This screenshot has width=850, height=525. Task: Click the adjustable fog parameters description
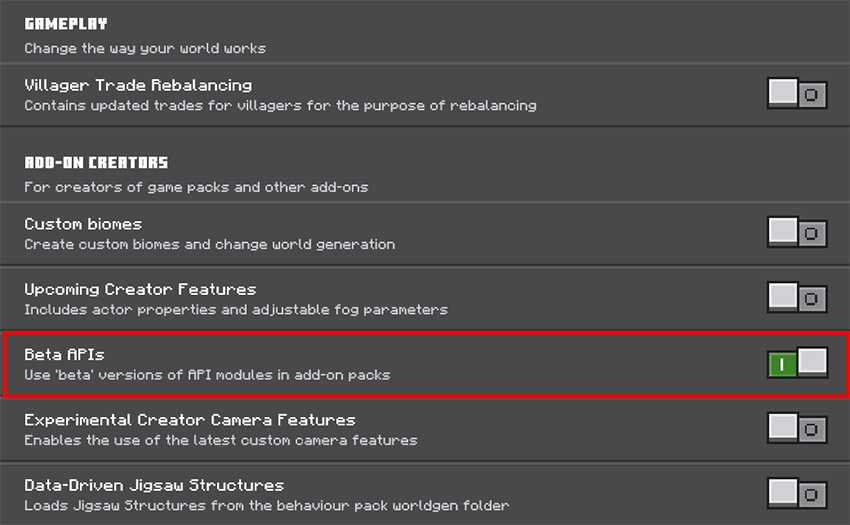point(235,309)
